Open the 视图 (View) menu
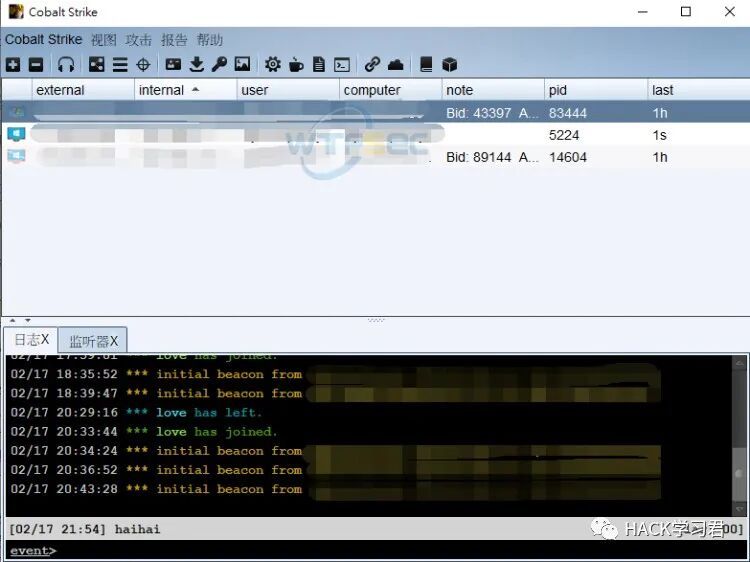 coord(104,40)
